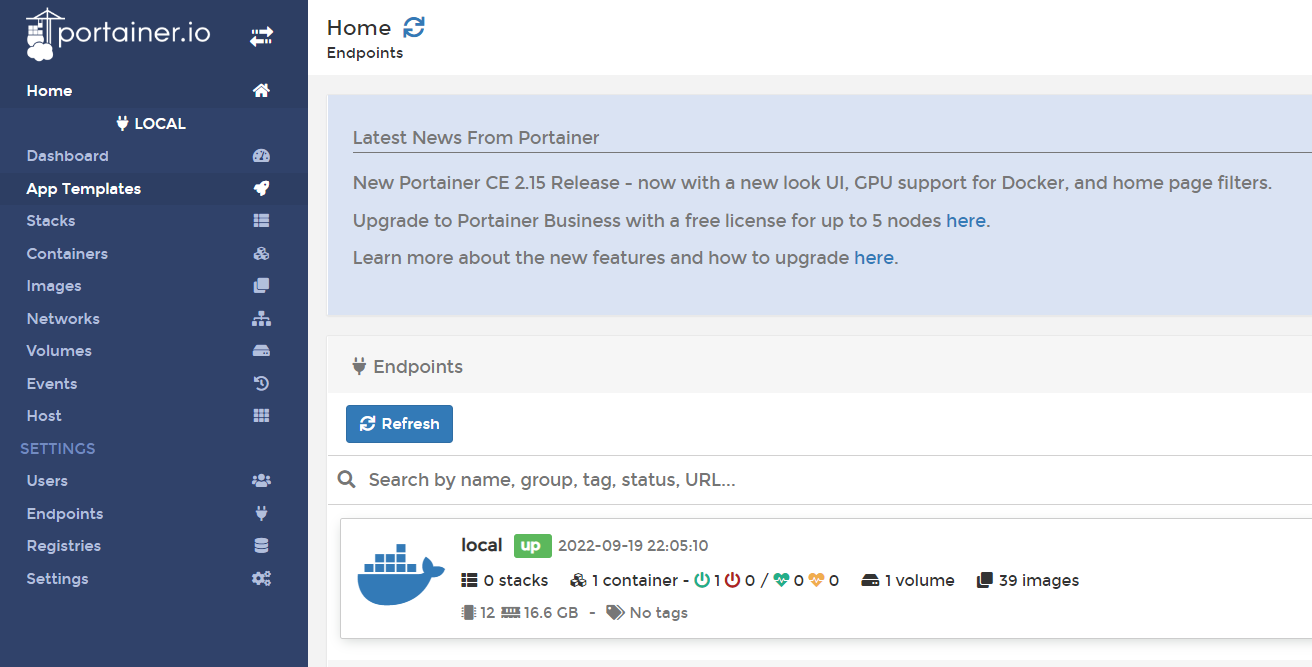Click the Dashboard gauge icon

tap(261, 156)
